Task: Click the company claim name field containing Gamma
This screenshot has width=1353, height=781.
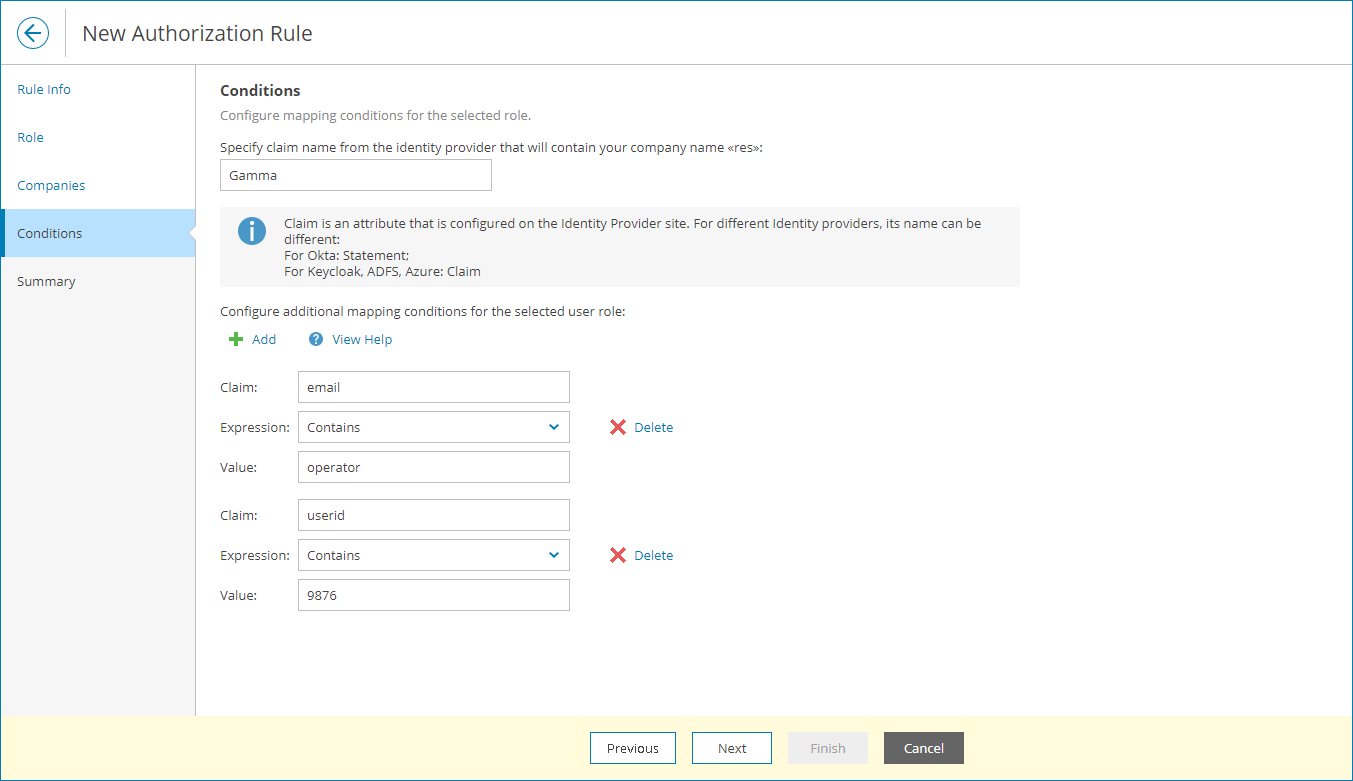Action: pyautogui.click(x=356, y=175)
